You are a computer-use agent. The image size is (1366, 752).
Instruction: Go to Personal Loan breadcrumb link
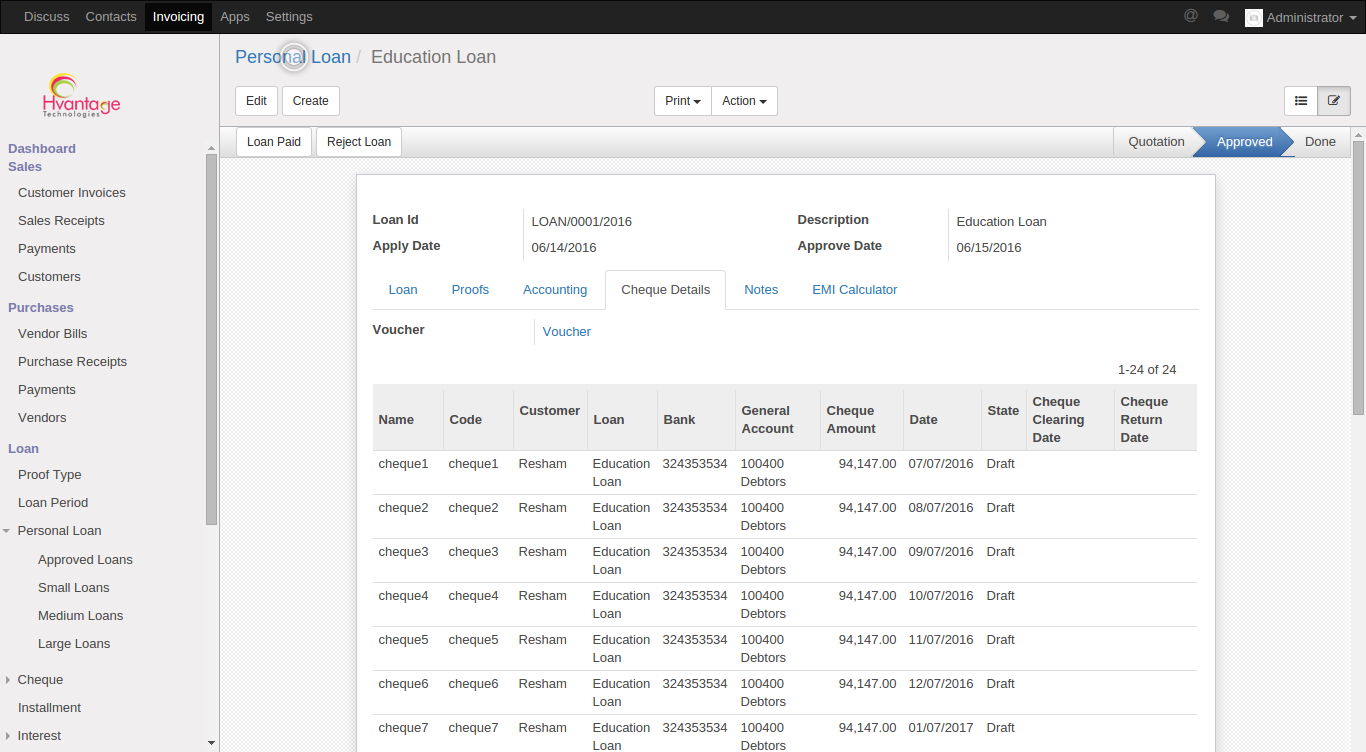(x=293, y=57)
